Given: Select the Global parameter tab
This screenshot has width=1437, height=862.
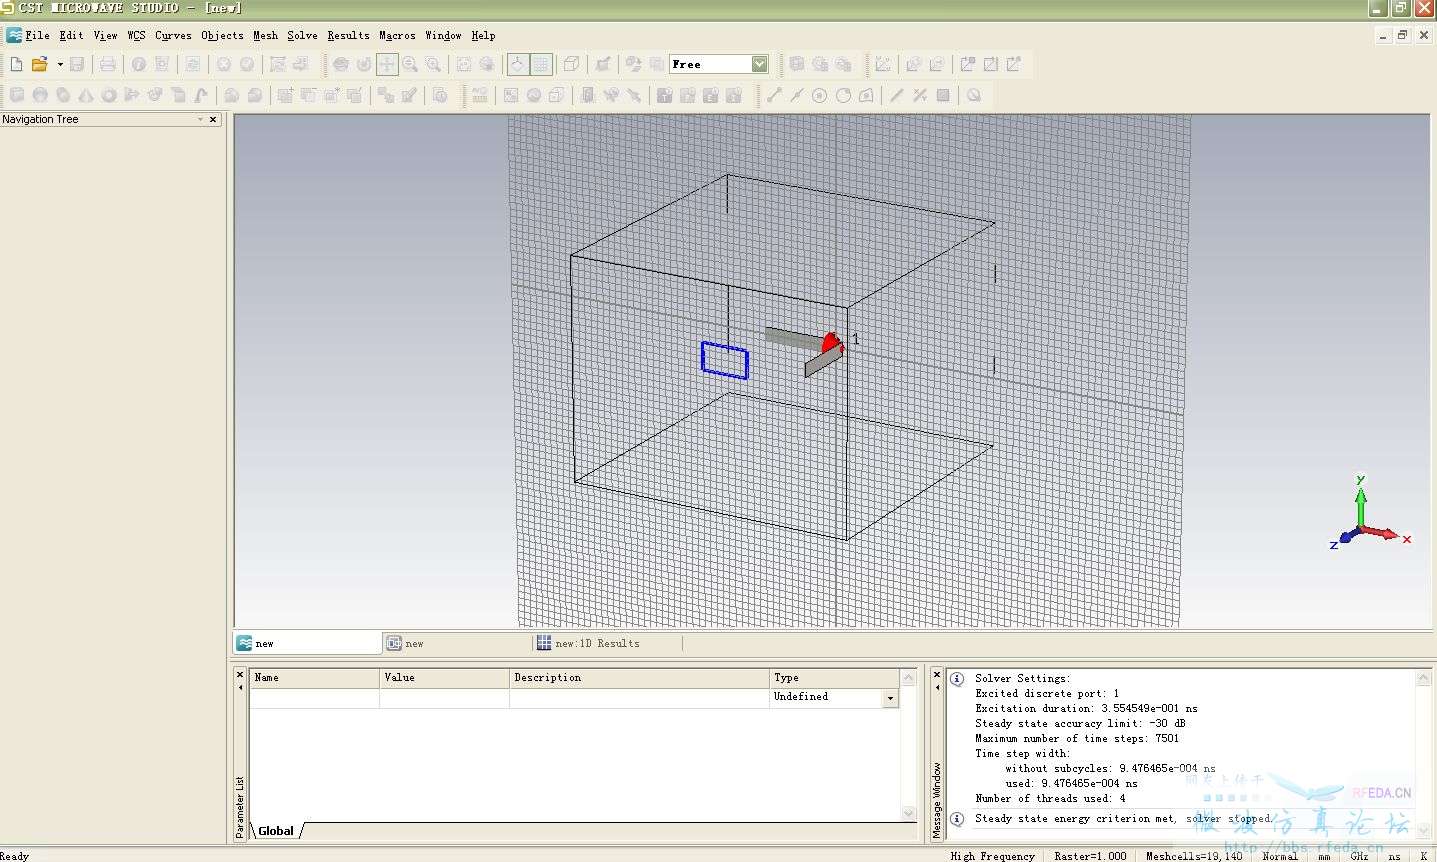Looking at the screenshot, I should pyautogui.click(x=276, y=831).
